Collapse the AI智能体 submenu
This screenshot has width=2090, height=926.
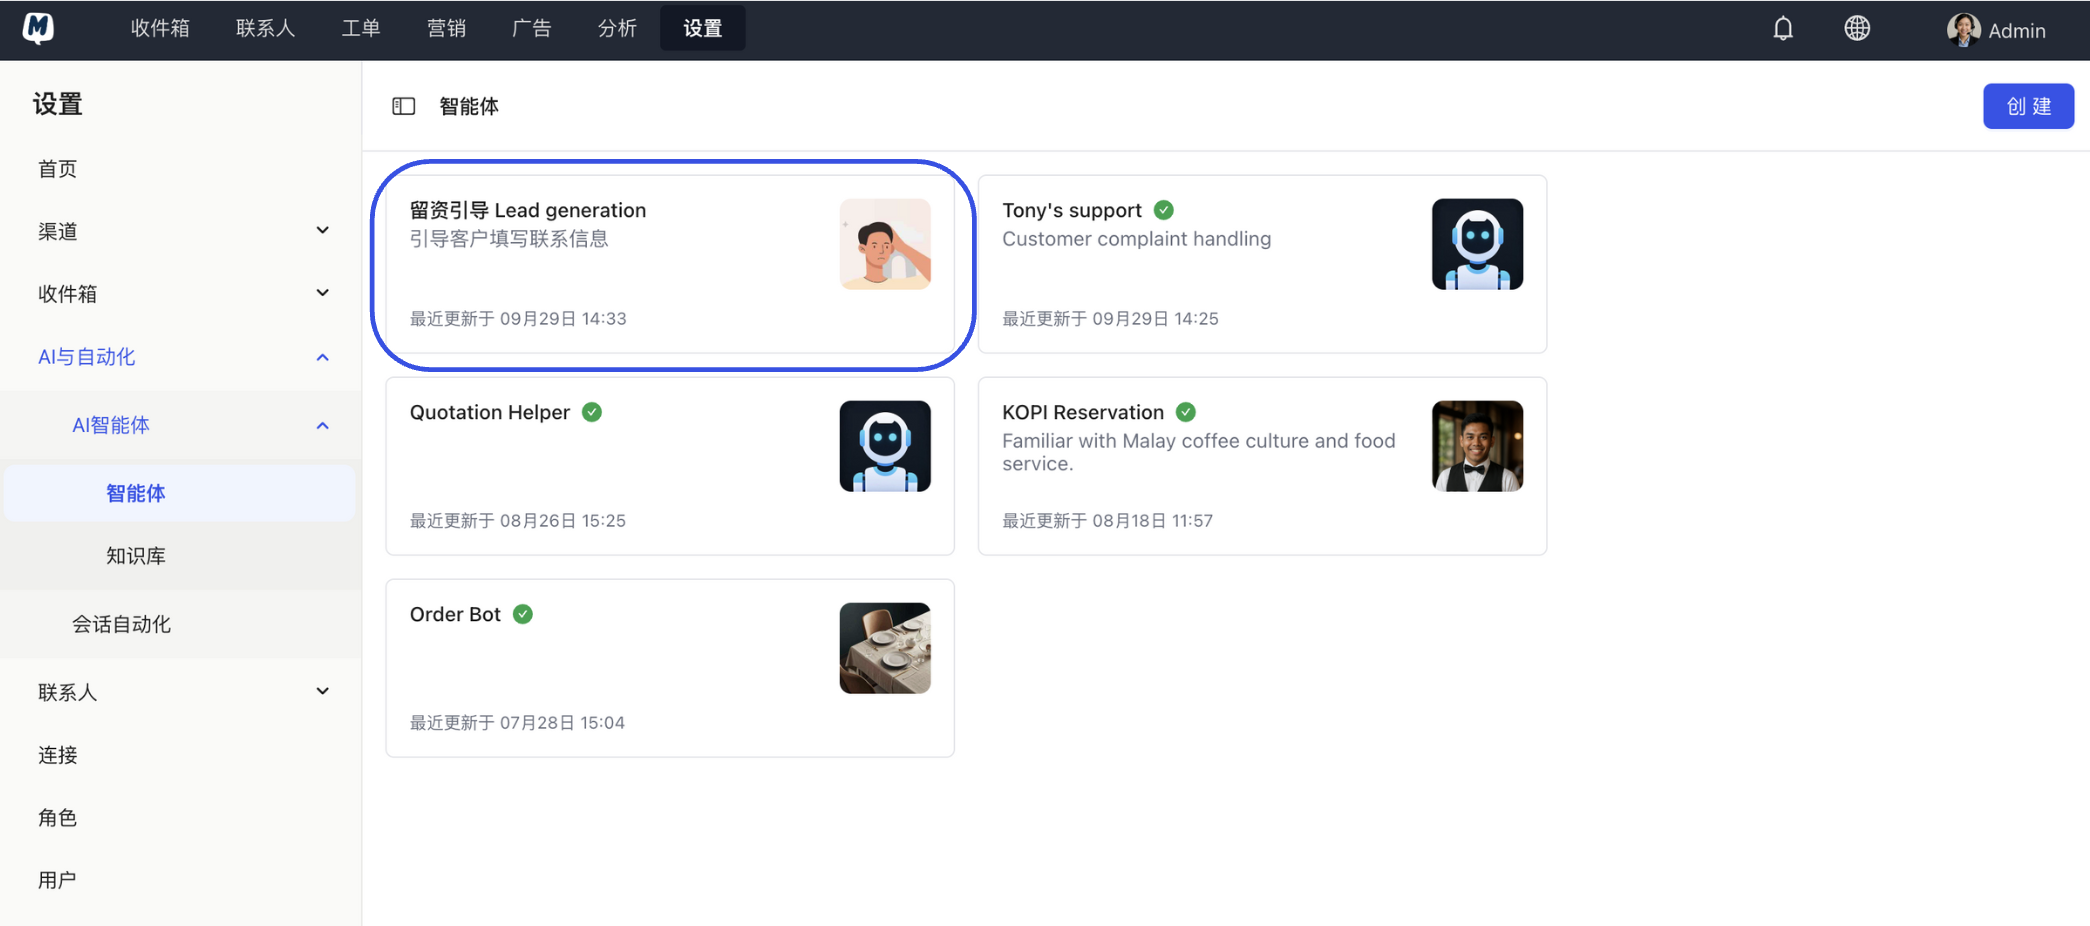tap(322, 425)
